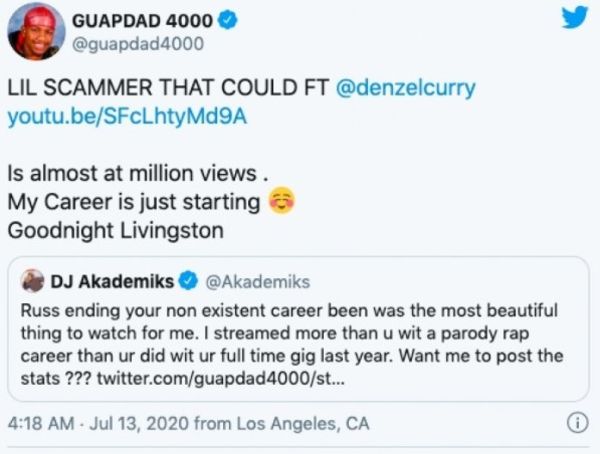
Task: Click DJ Akademiks' verified checkmark
Action: tap(188, 281)
